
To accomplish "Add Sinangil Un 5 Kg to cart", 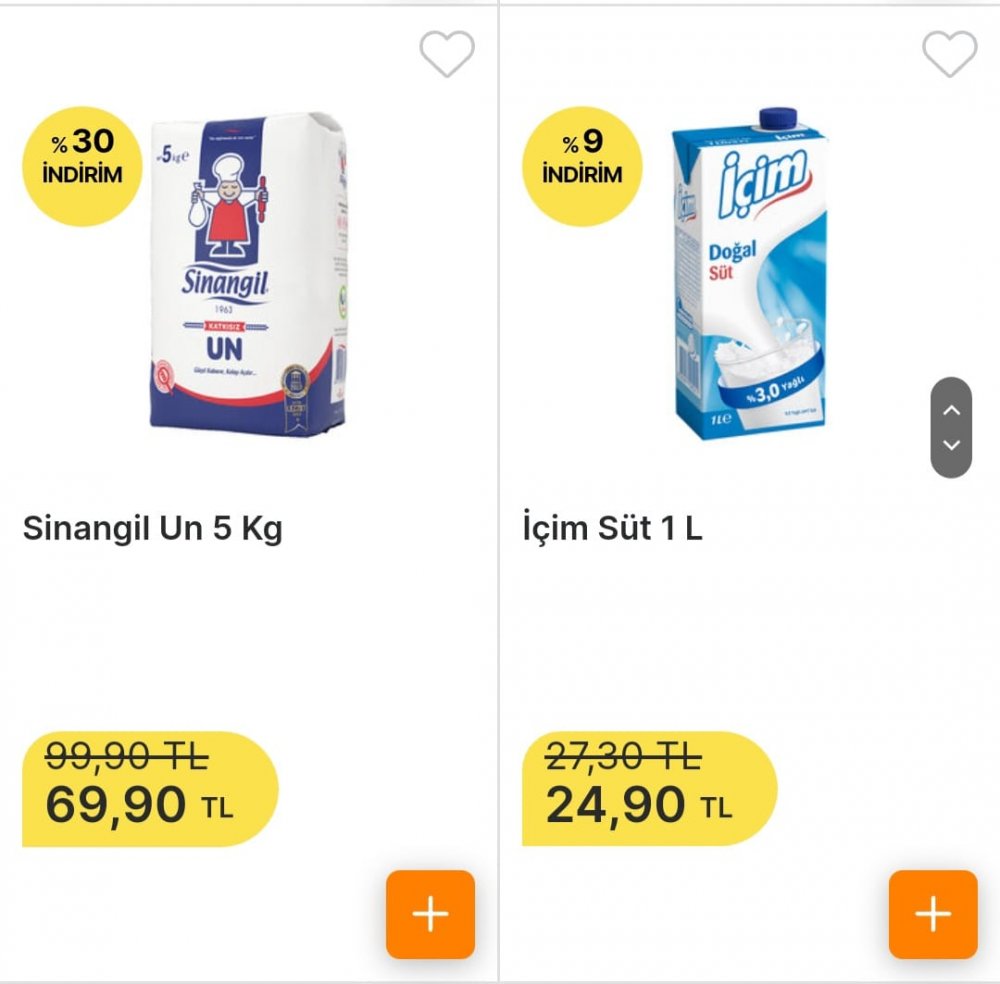I will tap(430, 914).
